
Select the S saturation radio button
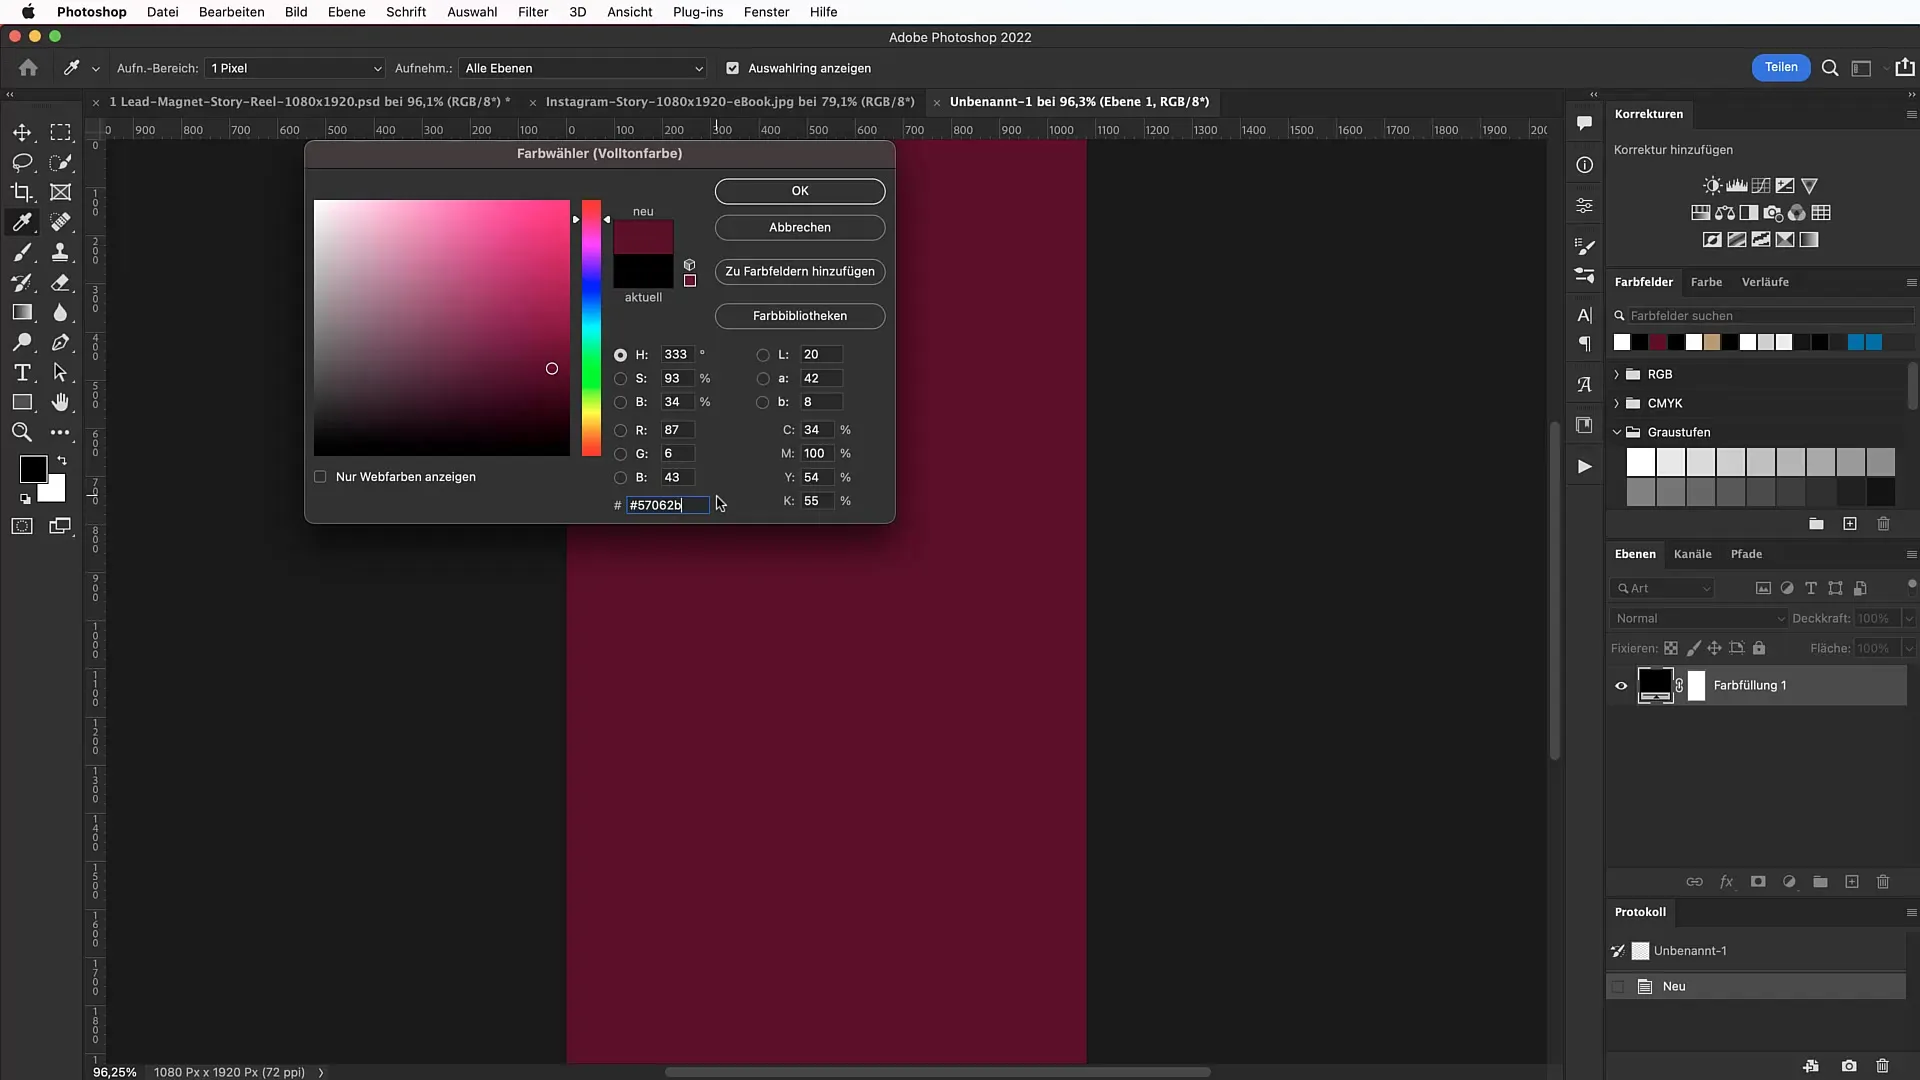[621, 378]
